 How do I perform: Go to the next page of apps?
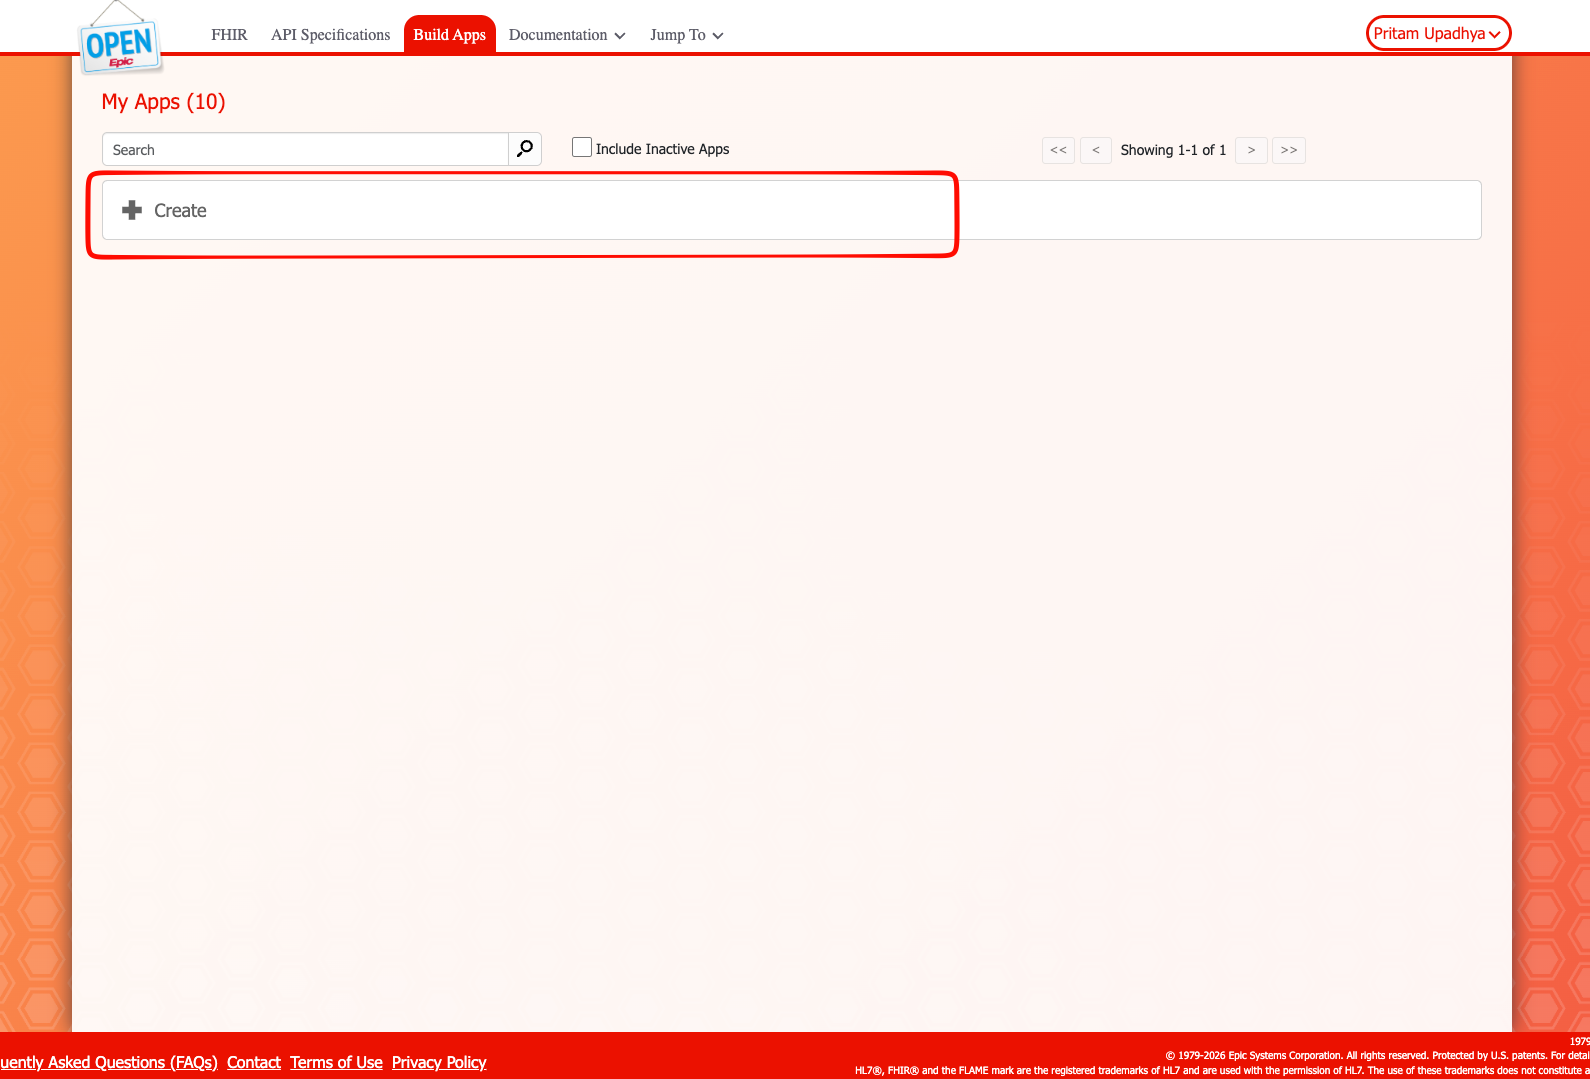coord(1251,150)
